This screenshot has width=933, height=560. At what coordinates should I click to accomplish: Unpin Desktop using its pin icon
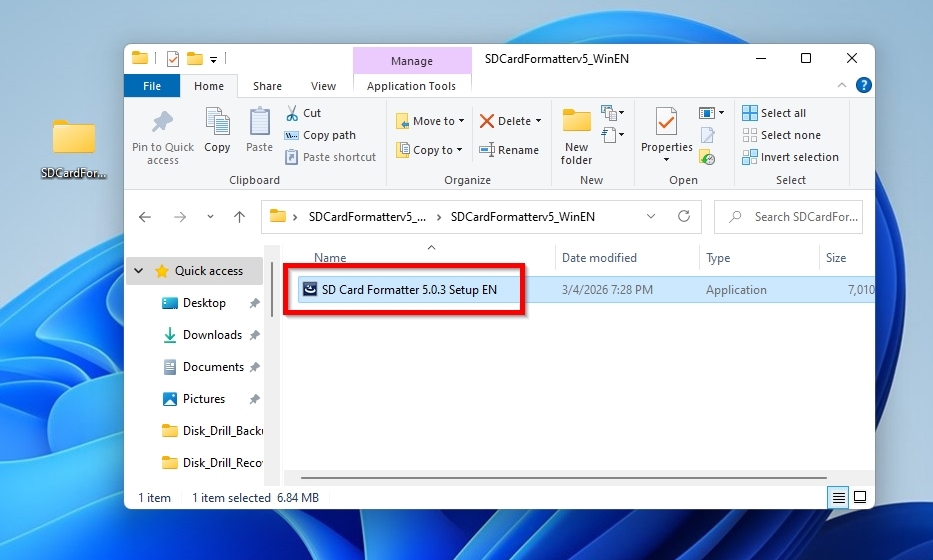point(255,304)
